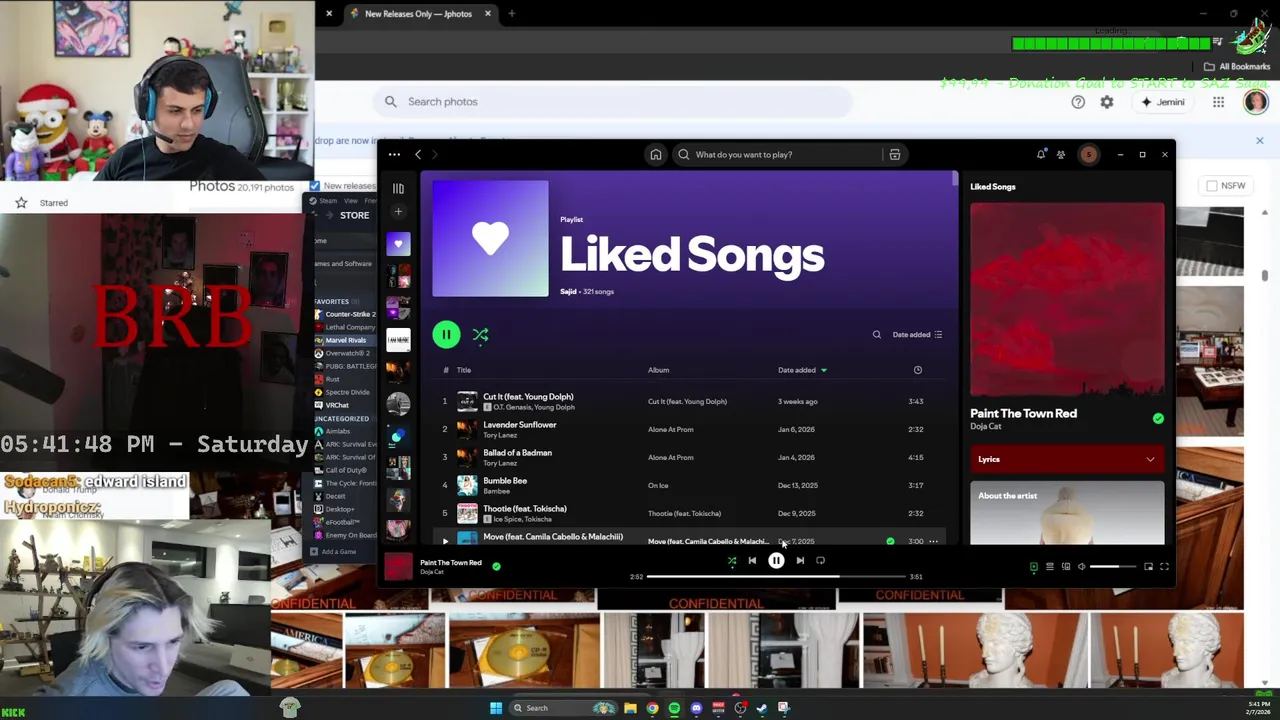This screenshot has height=720, width=1280.
Task: Toggle the liked checkmark next to Paint The Town Red title
Action: [1158, 418]
